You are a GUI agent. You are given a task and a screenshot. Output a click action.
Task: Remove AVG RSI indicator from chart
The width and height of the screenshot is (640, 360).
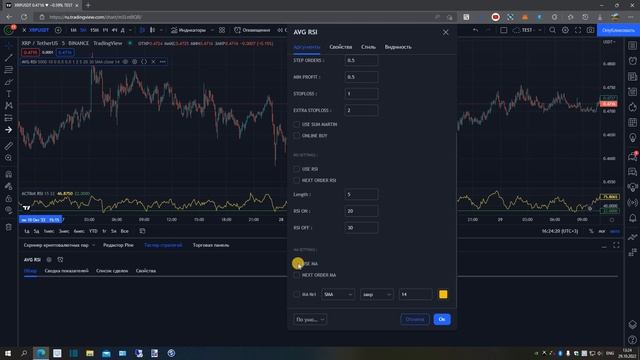pos(153,62)
